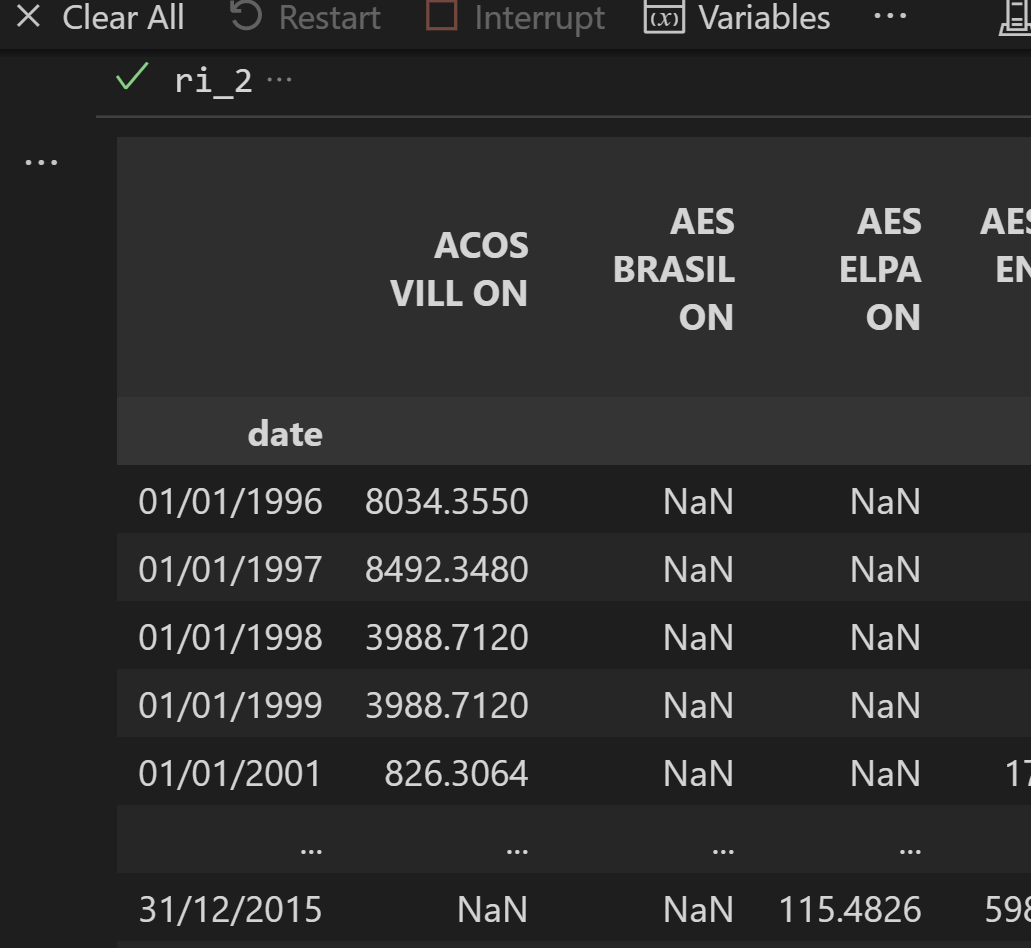
Task: Click the interactive window toolbar Variables label
Action: pos(765,17)
